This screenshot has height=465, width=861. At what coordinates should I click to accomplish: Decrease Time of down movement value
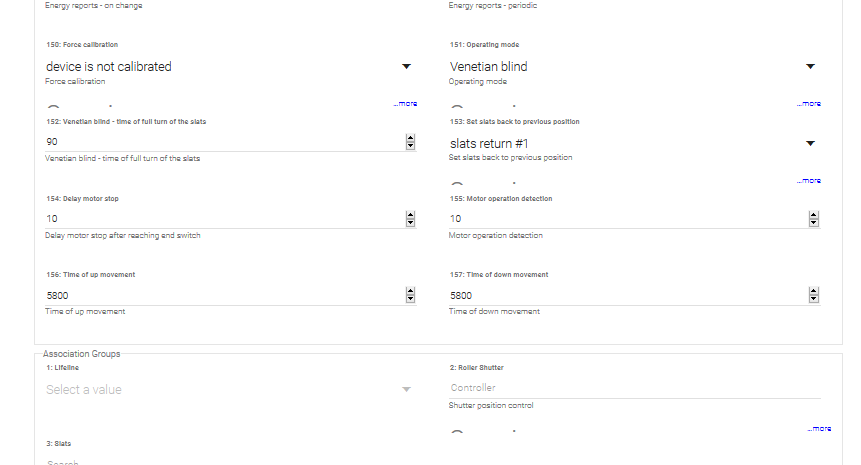click(x=813, y=299)
